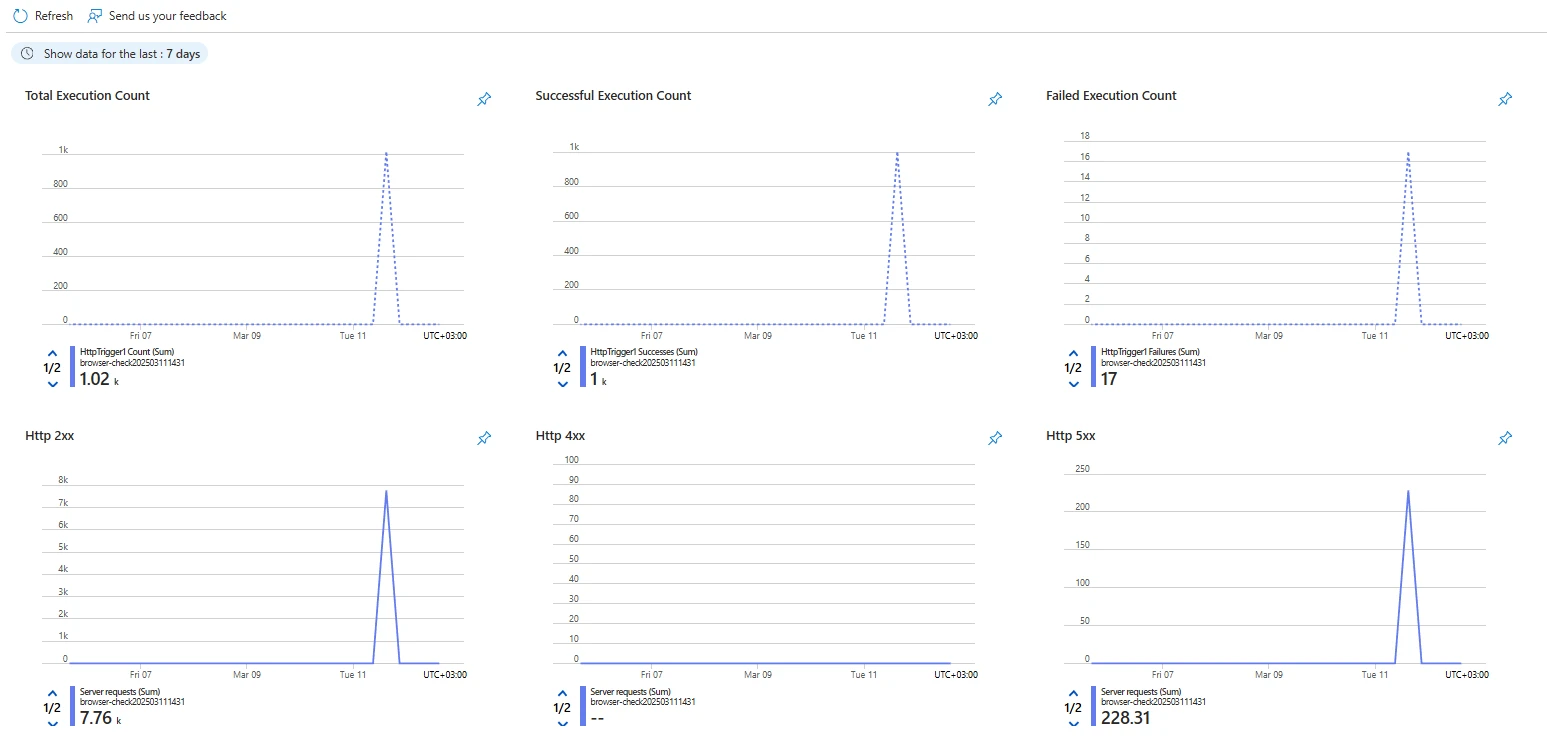Show next legend page for Failed Execution Count
The image size is (1547, 742).
pos(1073,384)
